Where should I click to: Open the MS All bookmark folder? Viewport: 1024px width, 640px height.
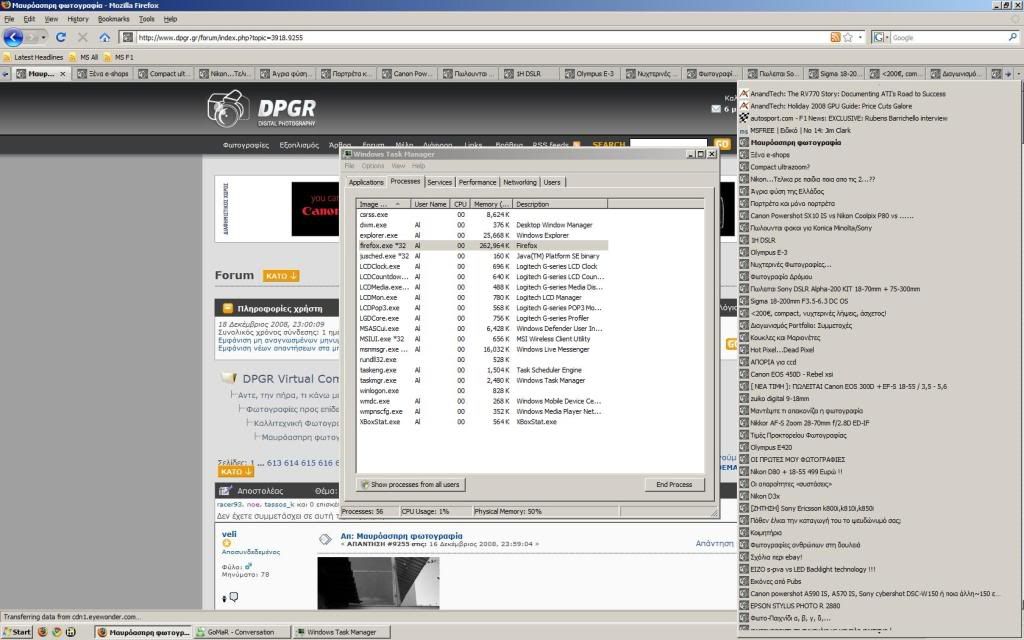click(x=83, y=57)
